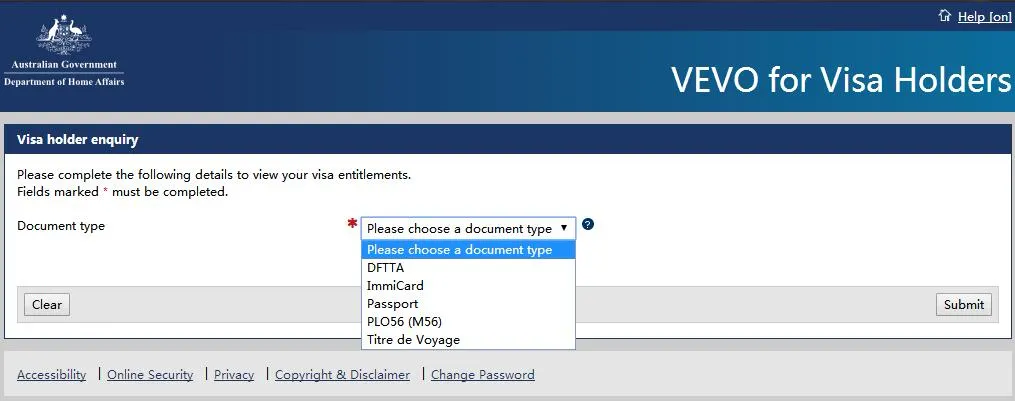Click the 'Visa holder enquiry' panel header

click(x=78, y=140)
